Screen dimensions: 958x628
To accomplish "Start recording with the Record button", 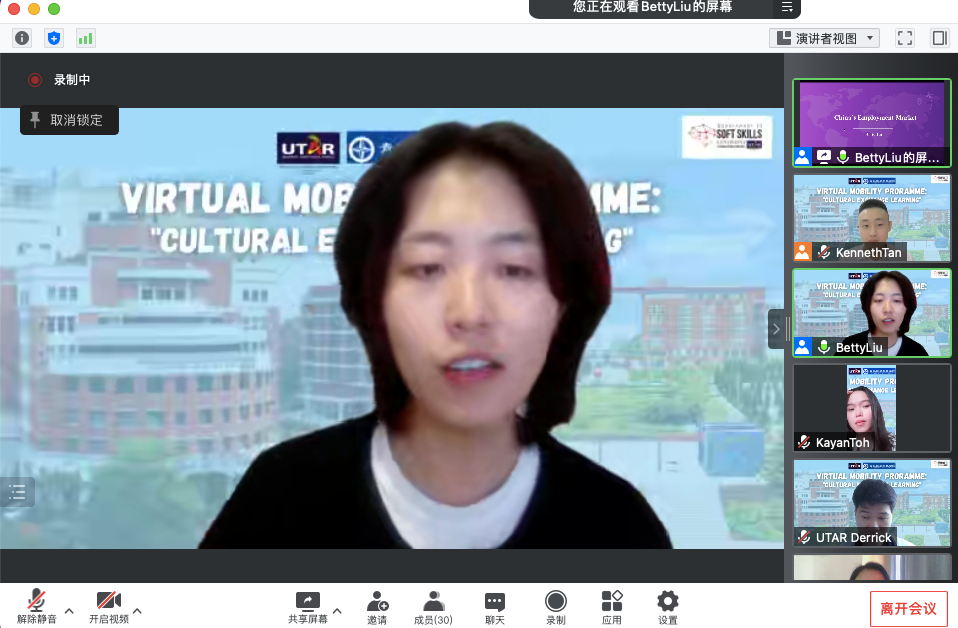I will click(555, 606).
